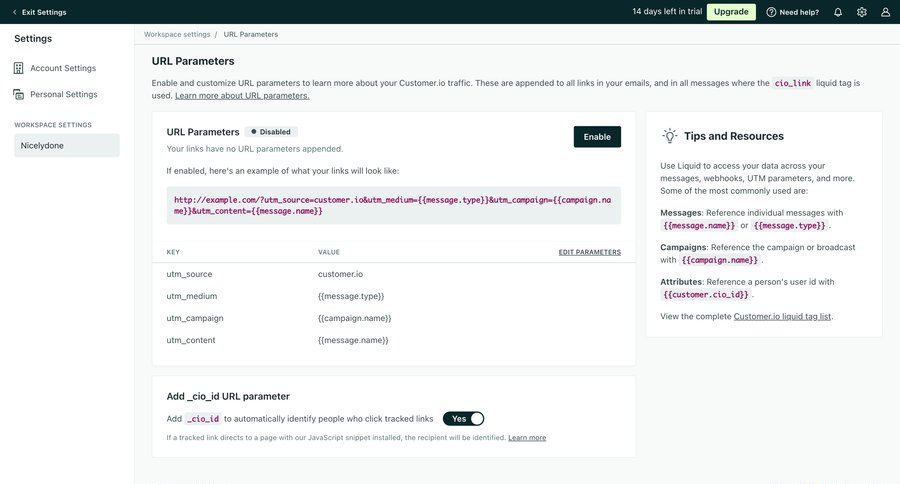Screen dimensions: 900x484
Task: Open Account Settings in the sidebar
Action: 63,68
